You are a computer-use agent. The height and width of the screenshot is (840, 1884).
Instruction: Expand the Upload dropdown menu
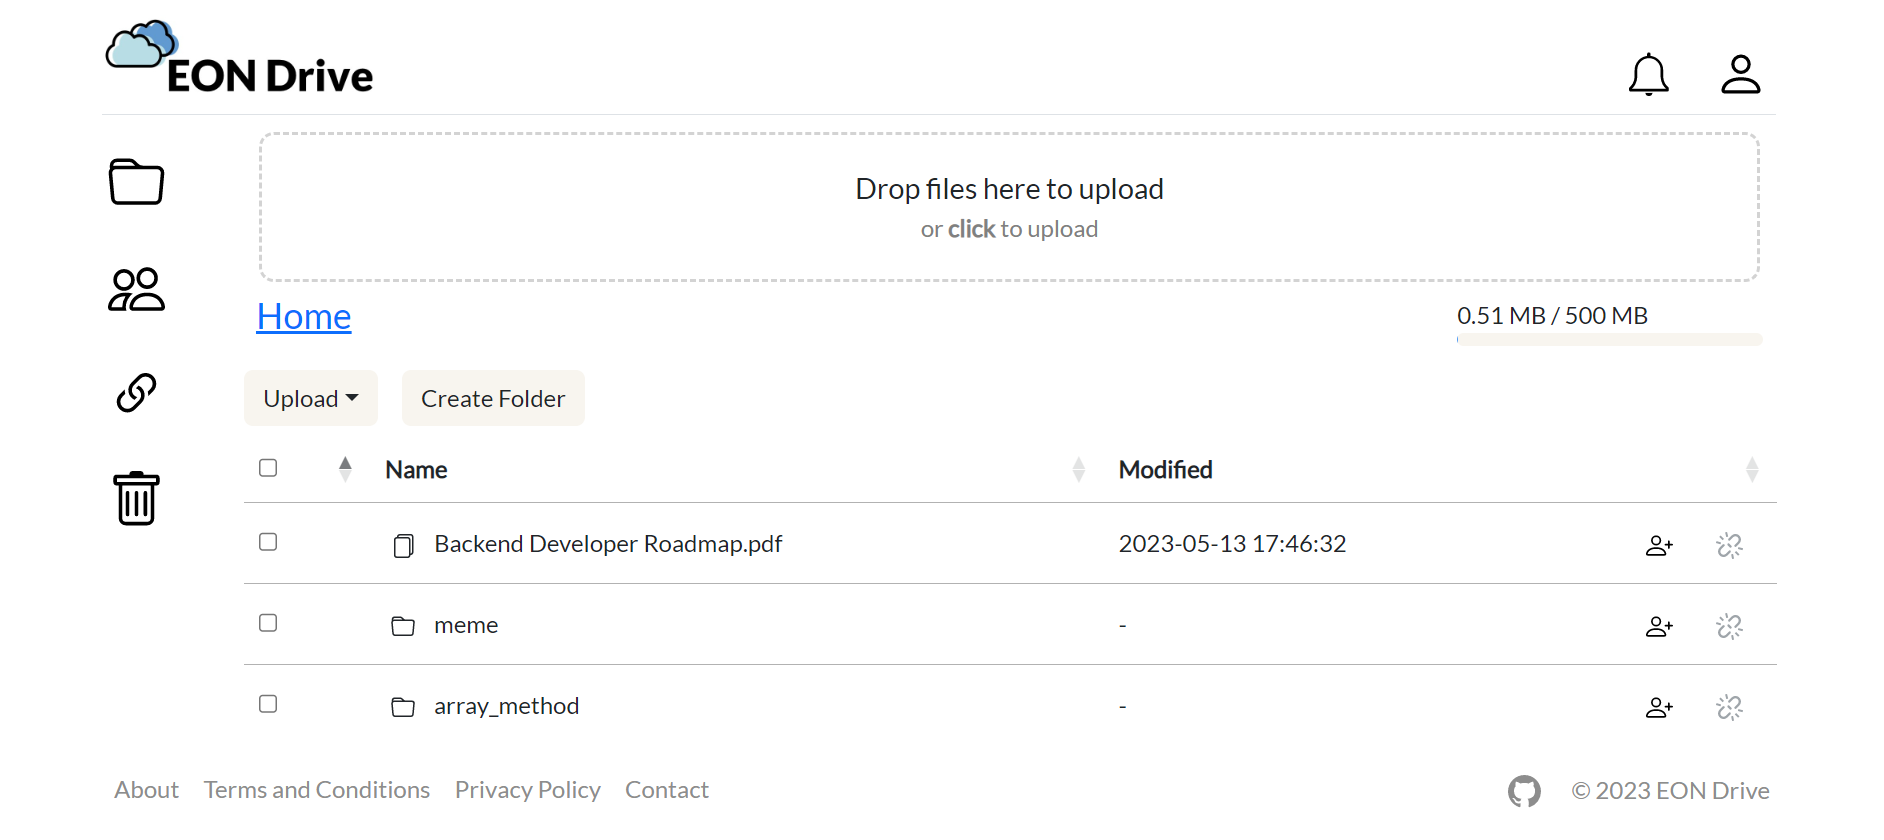click(310, 398)
